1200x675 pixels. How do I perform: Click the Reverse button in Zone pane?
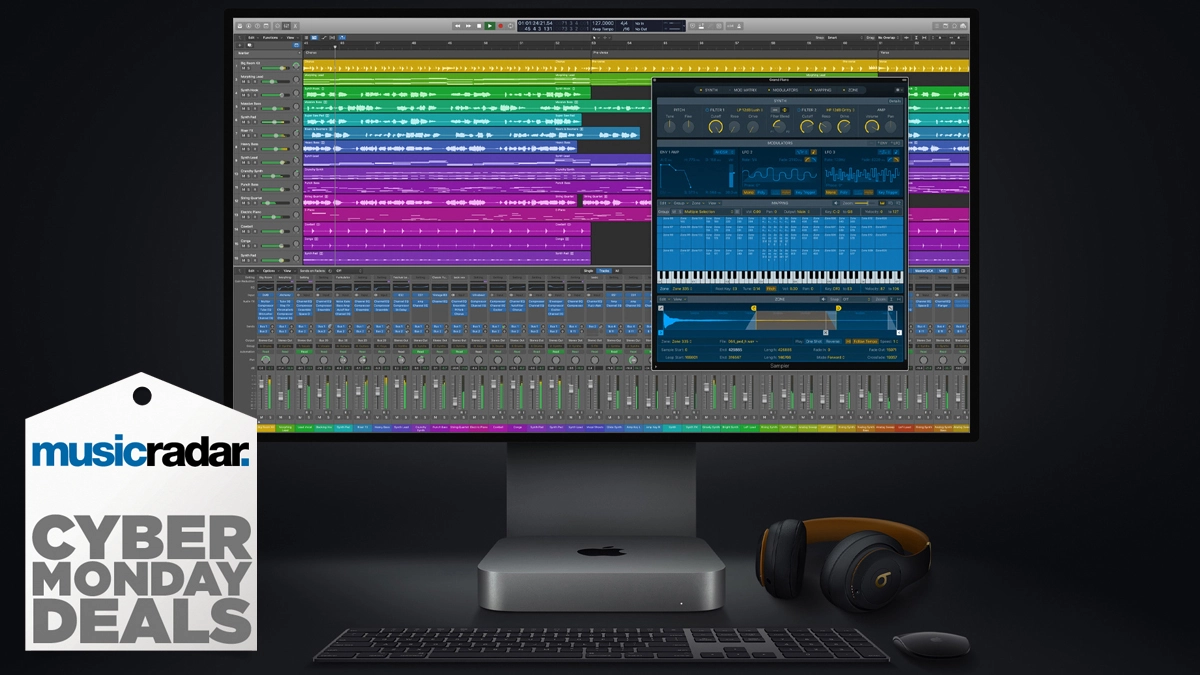pos(833,341)
